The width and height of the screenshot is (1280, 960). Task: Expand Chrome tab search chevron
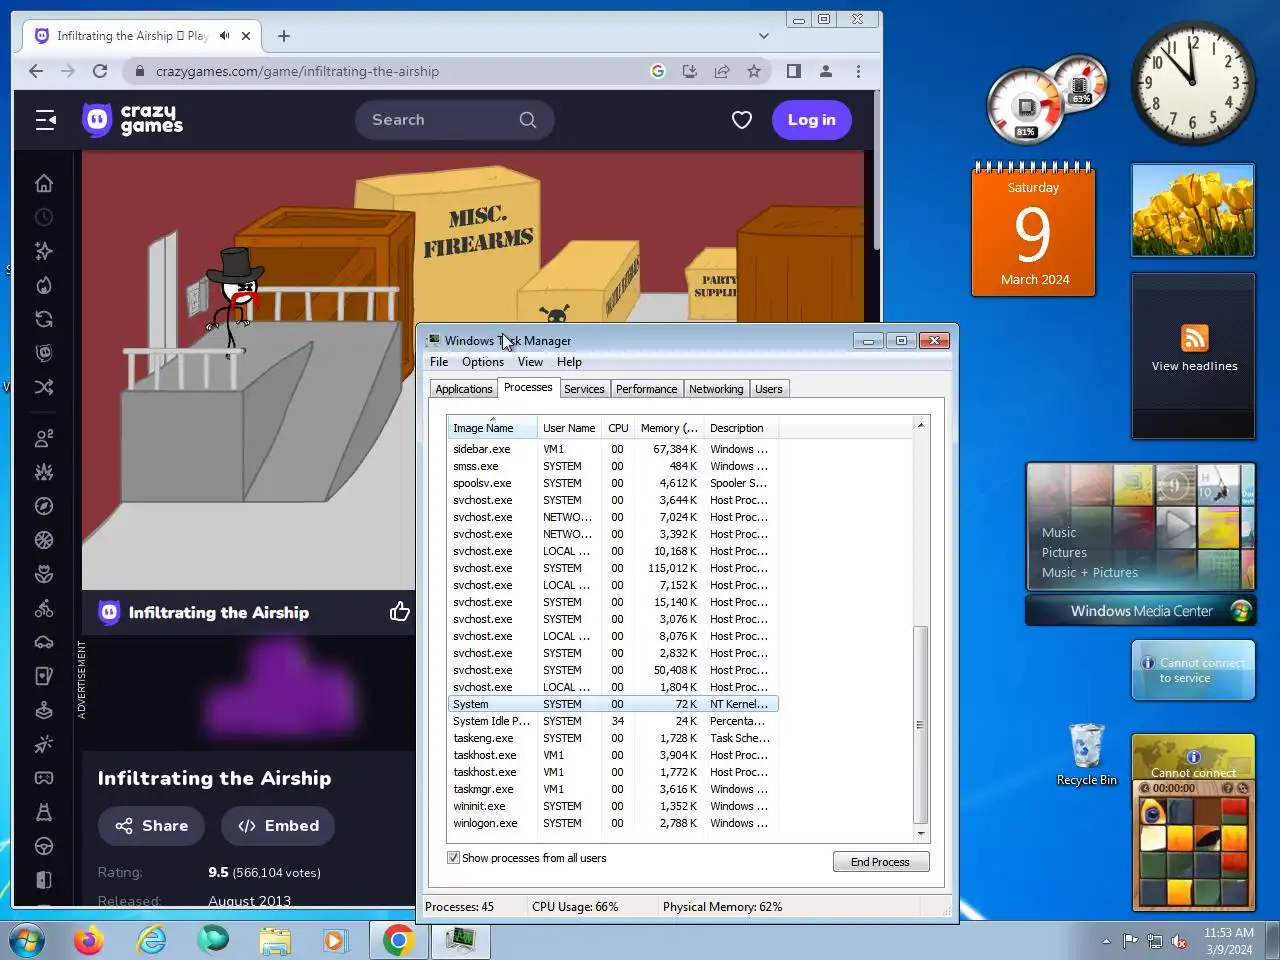(764, 36)
